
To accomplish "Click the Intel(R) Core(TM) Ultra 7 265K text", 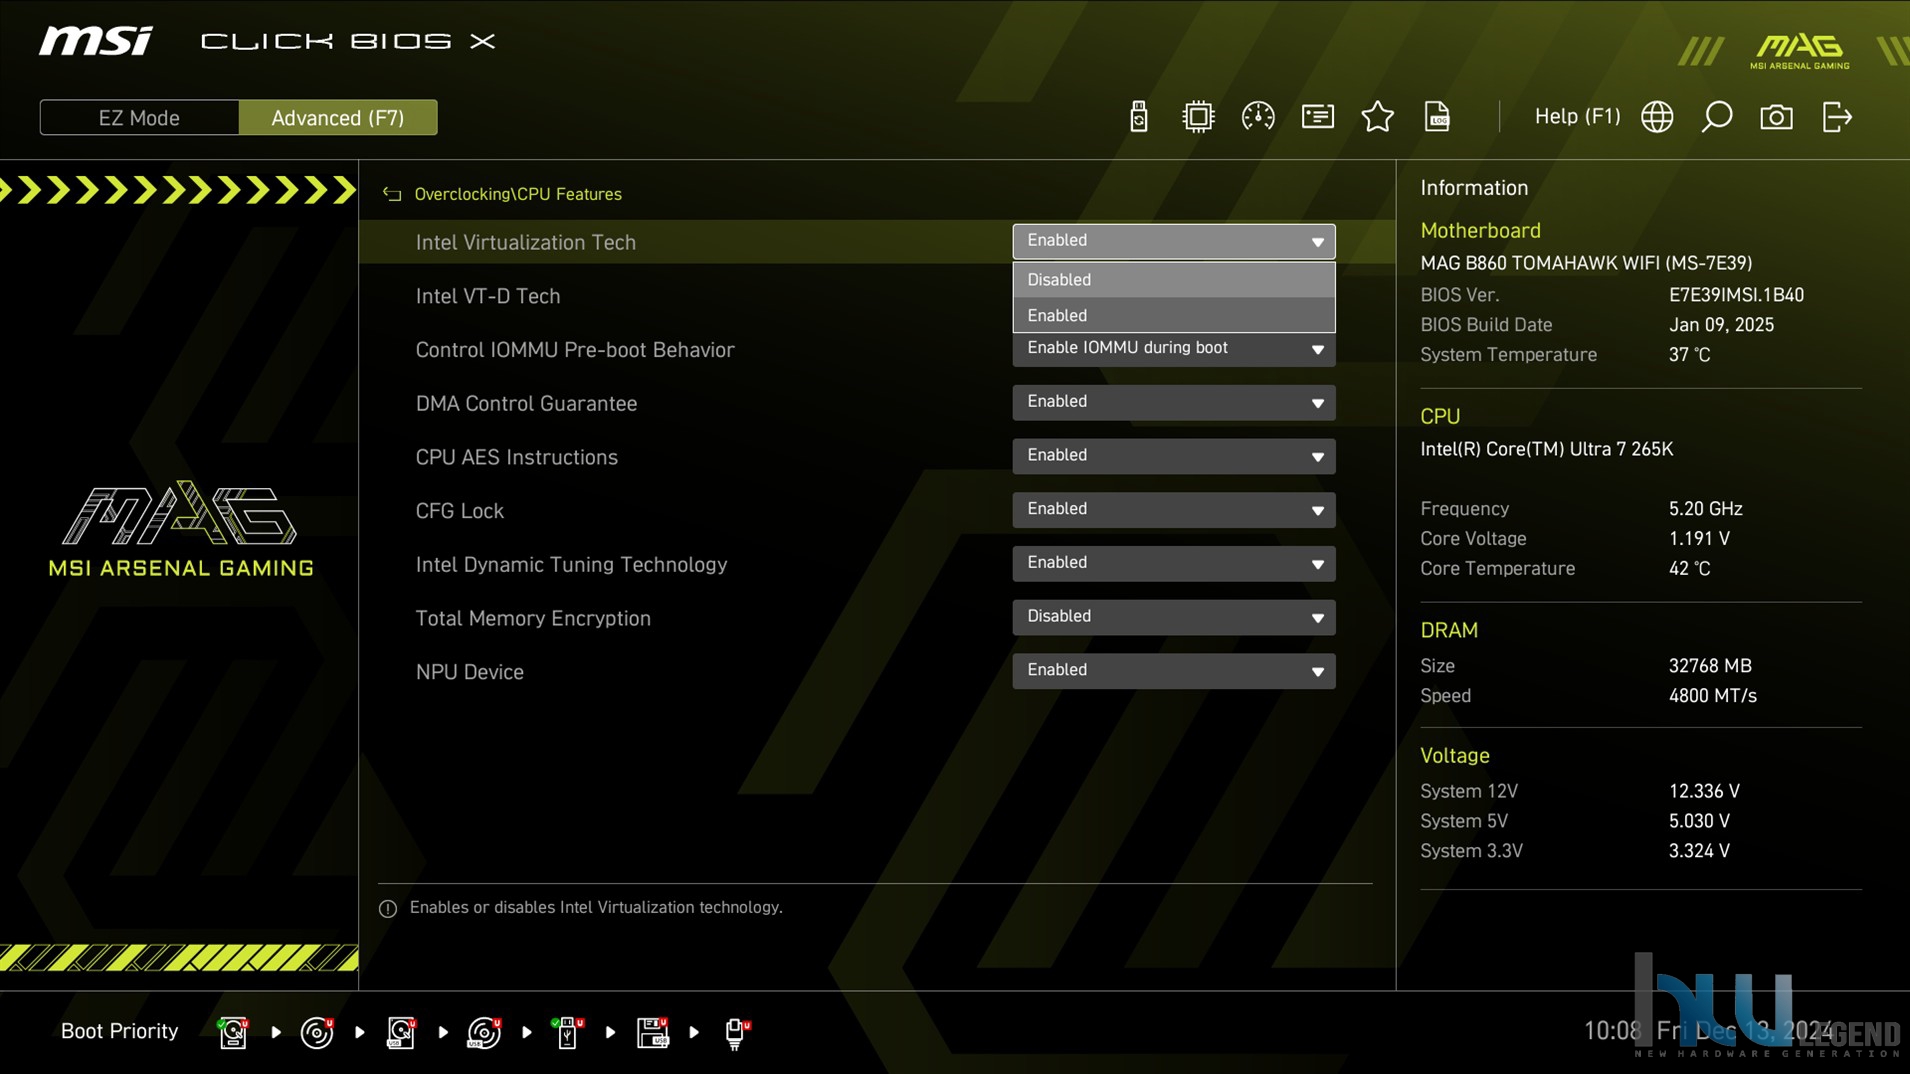I will point(1546,449).
